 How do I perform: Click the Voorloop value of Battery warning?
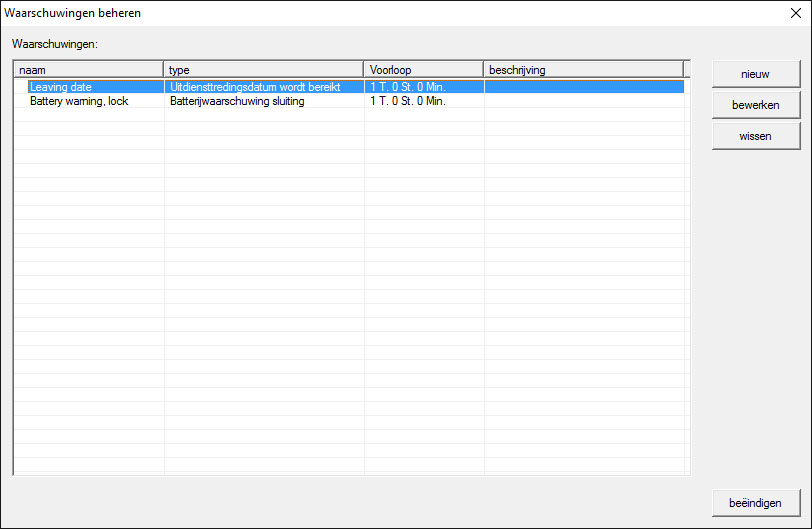407,101
